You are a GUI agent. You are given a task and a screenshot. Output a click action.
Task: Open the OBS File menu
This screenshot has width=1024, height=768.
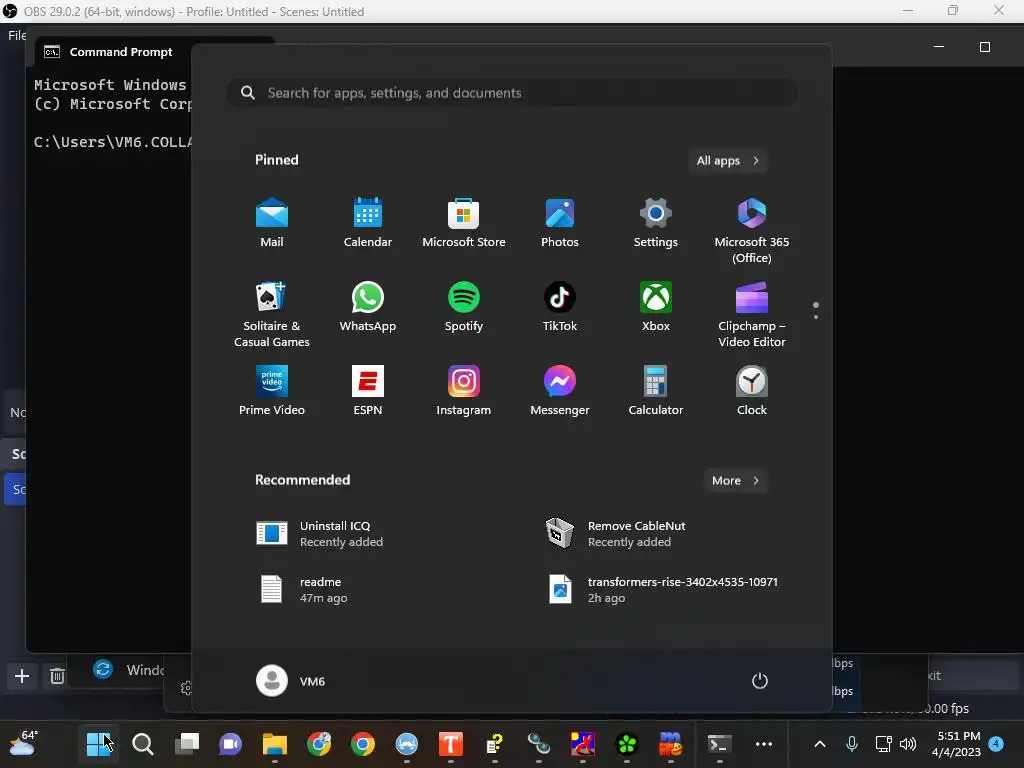point(17,35)
